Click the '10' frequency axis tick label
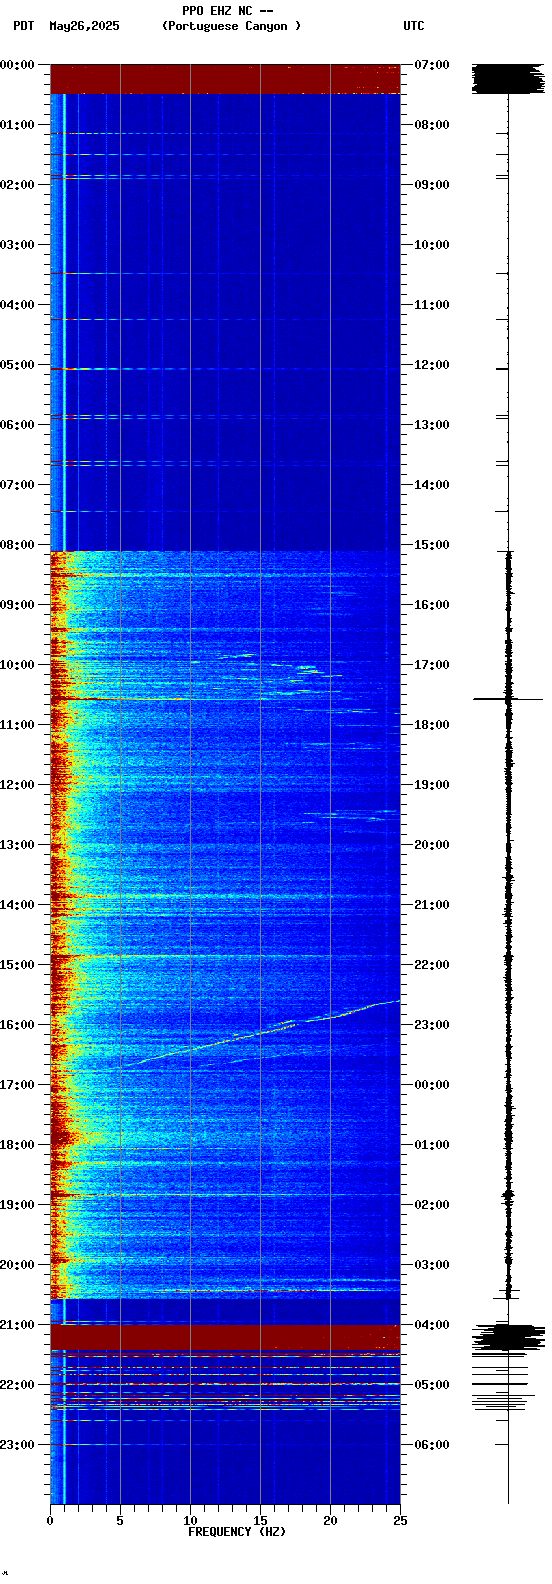The width and height of the screenshot is (552, 1584). pos(190,1521)
